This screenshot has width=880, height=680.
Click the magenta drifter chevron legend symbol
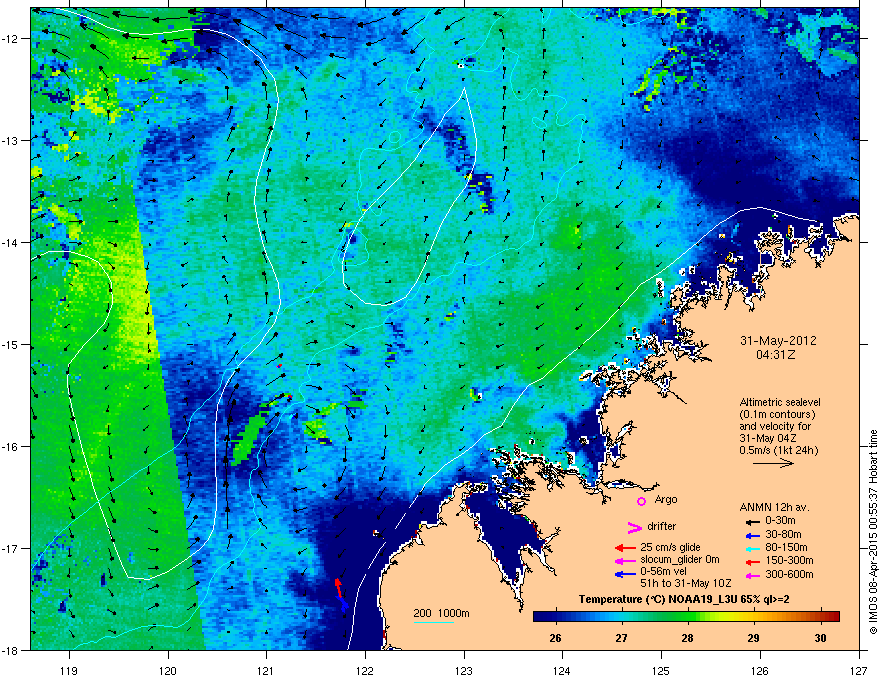(634, 527)
